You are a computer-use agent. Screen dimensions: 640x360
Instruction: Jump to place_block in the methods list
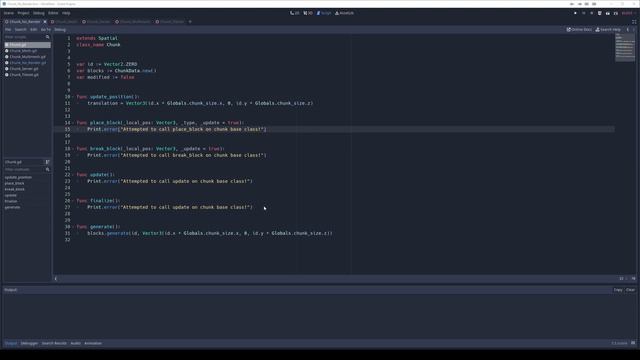tap(14, 183)
